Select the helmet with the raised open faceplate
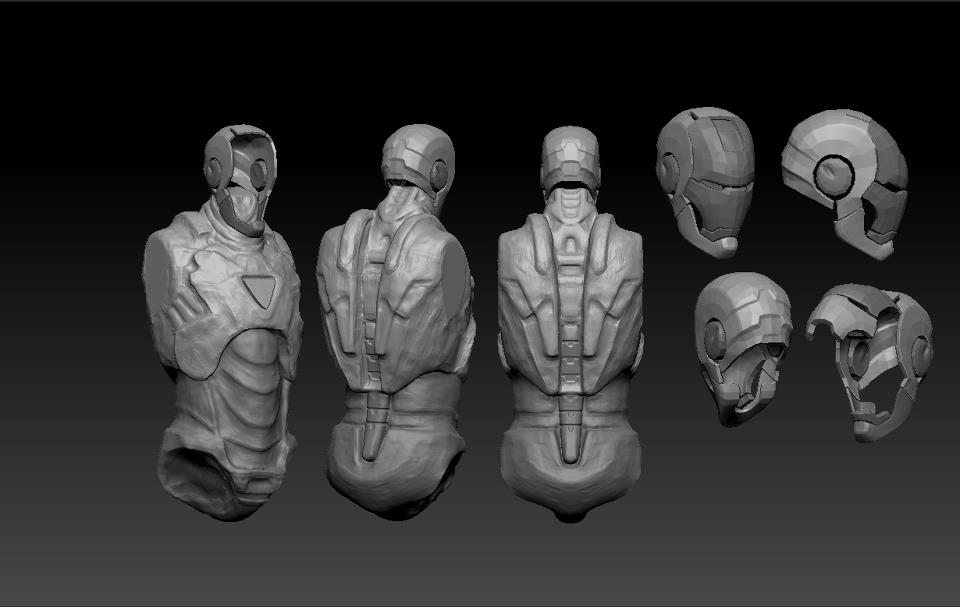960x607 pixels. 869,361
